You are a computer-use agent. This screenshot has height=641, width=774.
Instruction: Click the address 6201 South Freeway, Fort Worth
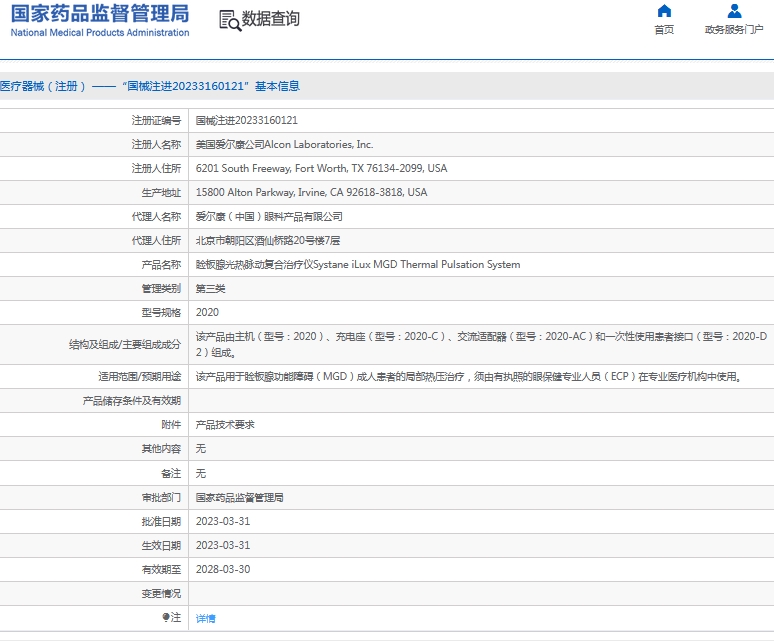[321, 168]
